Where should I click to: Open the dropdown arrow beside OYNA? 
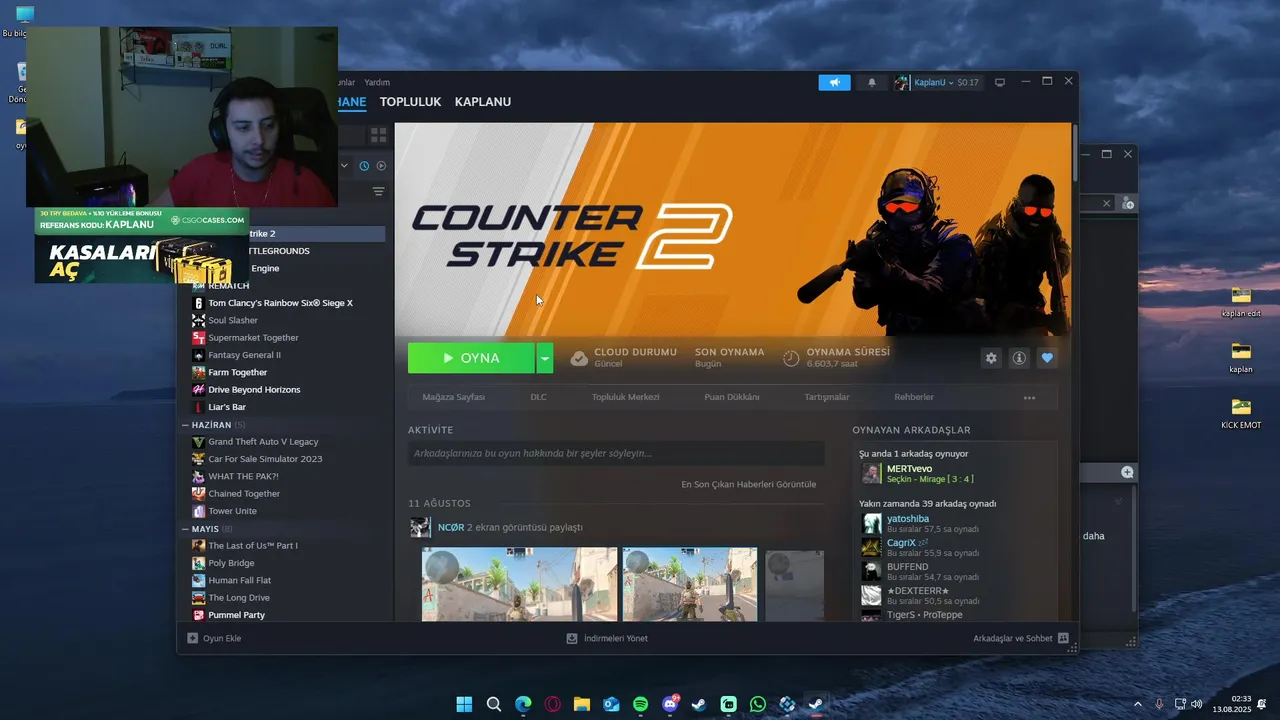coord(544,358)
